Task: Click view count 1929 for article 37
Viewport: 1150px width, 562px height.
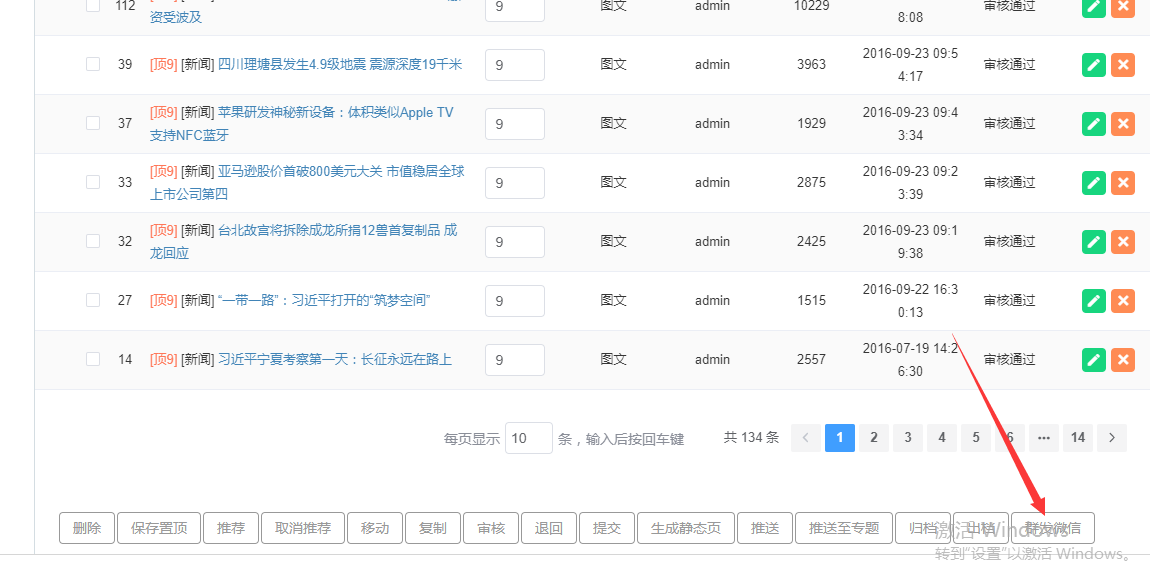Action: pyautogui.click(x=811, y=123)
